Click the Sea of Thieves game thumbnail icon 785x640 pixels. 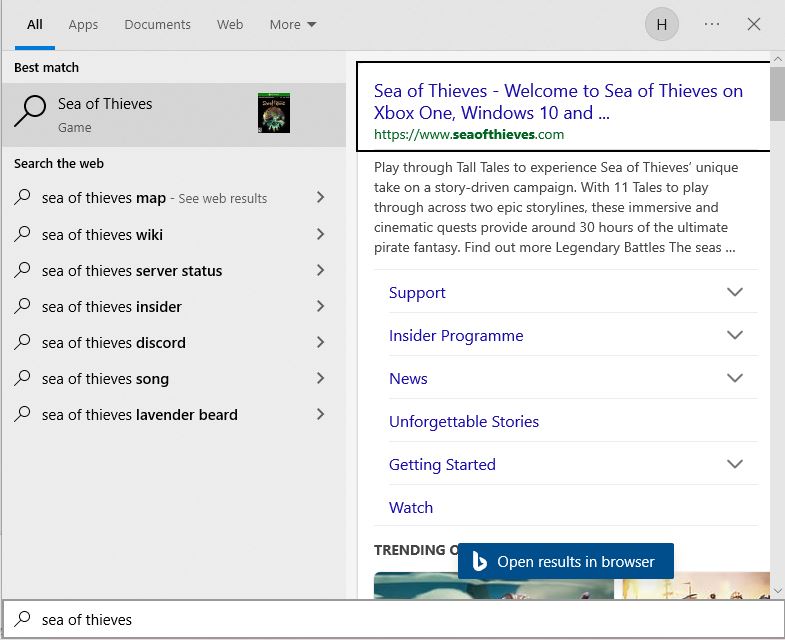273,113
